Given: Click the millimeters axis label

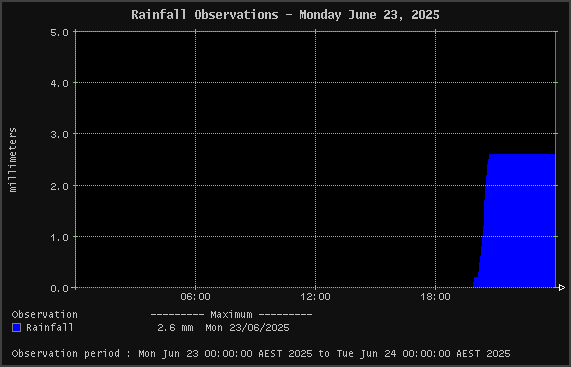Looking at the screenshot, I should (13, 160).
